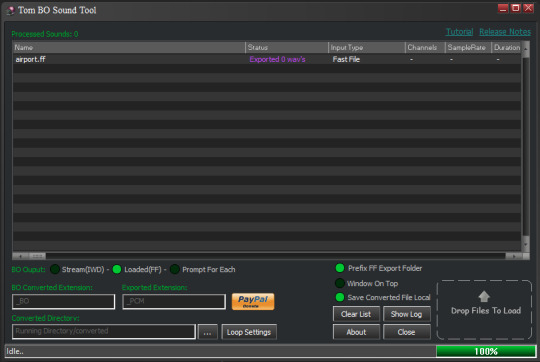Viewport: 540px width, 362px height.
Task: Open the About dialog
Action: (x=356, y=332)
